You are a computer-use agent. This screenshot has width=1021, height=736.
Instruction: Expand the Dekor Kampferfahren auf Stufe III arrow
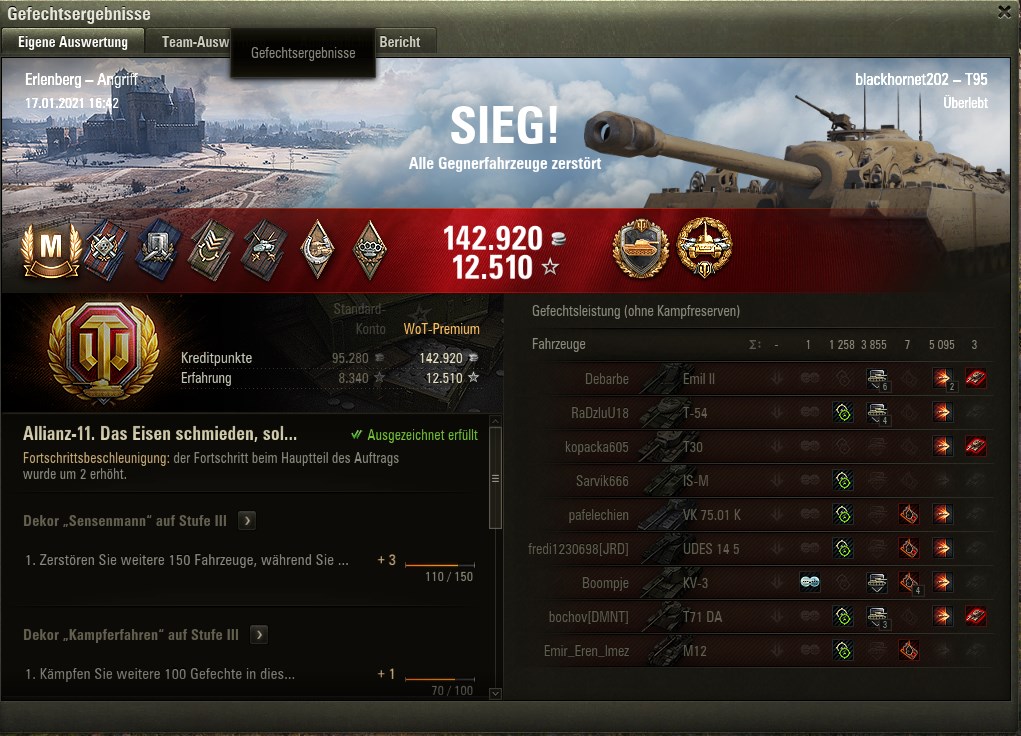(x=259, y=634)
